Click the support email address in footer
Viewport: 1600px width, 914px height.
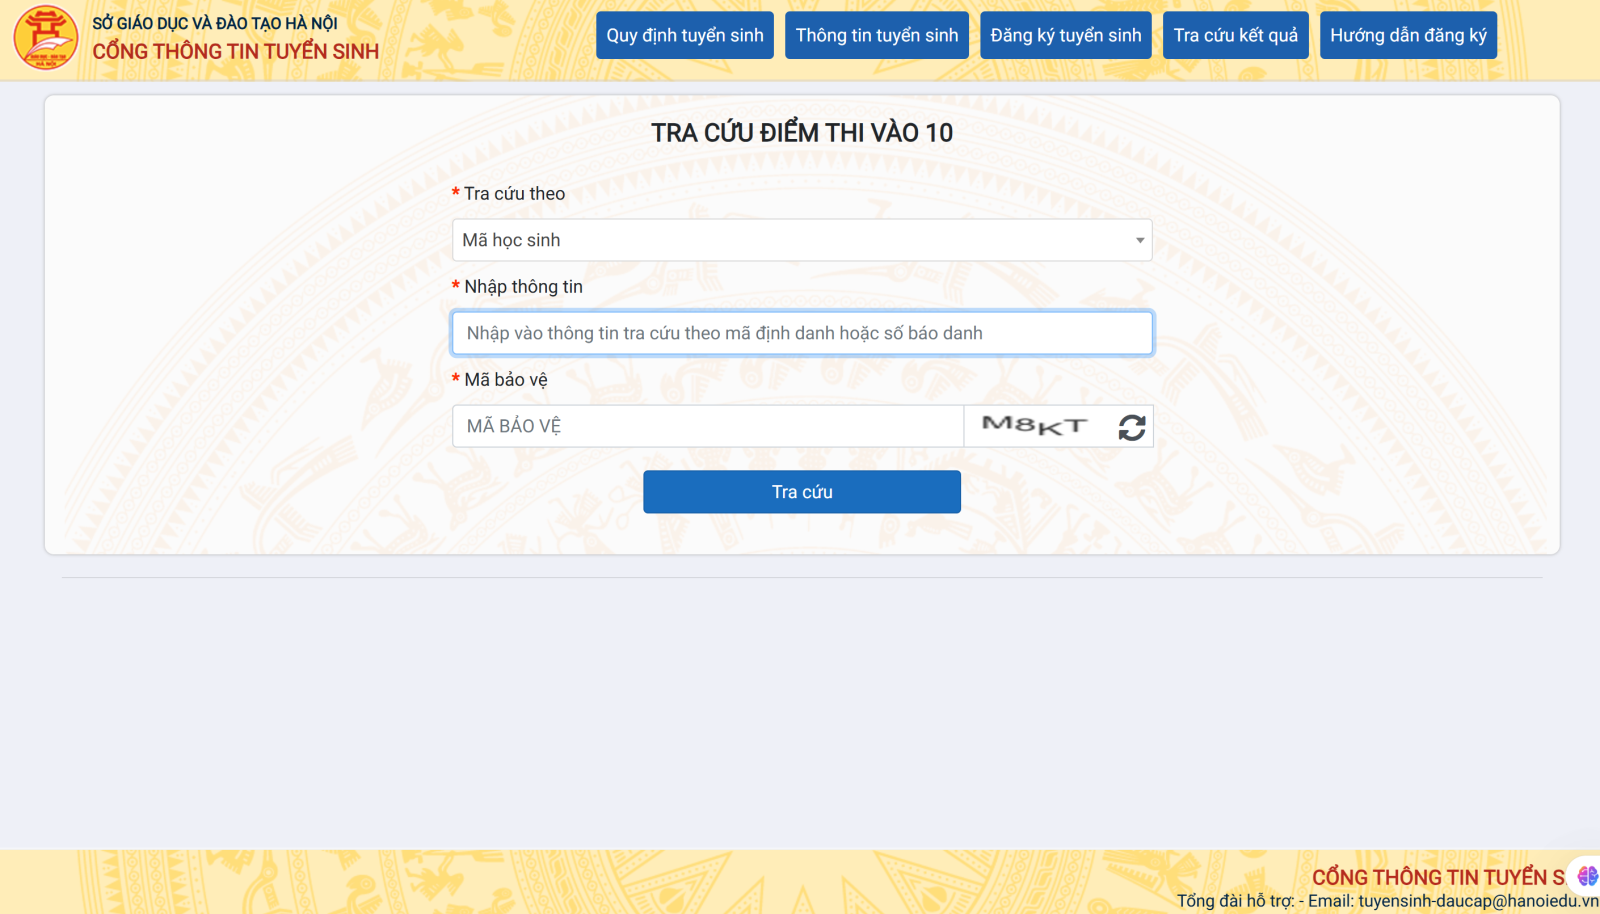[x=1477, y=901]
